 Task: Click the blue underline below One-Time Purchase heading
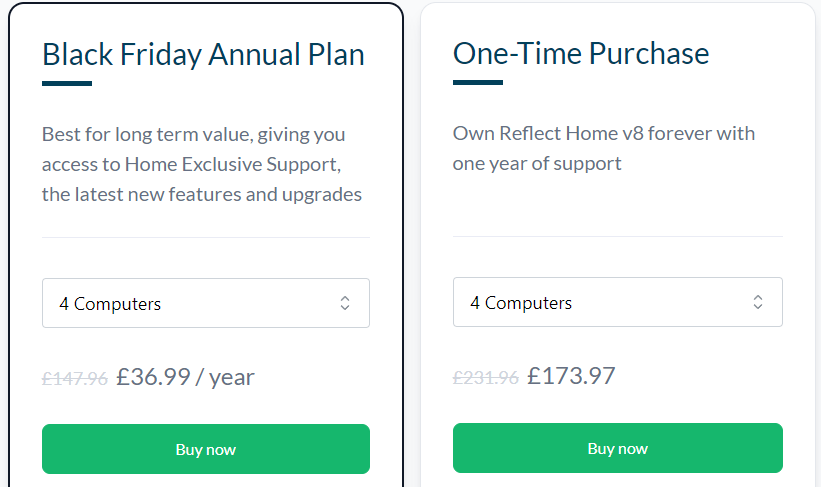tap(478, 82)
